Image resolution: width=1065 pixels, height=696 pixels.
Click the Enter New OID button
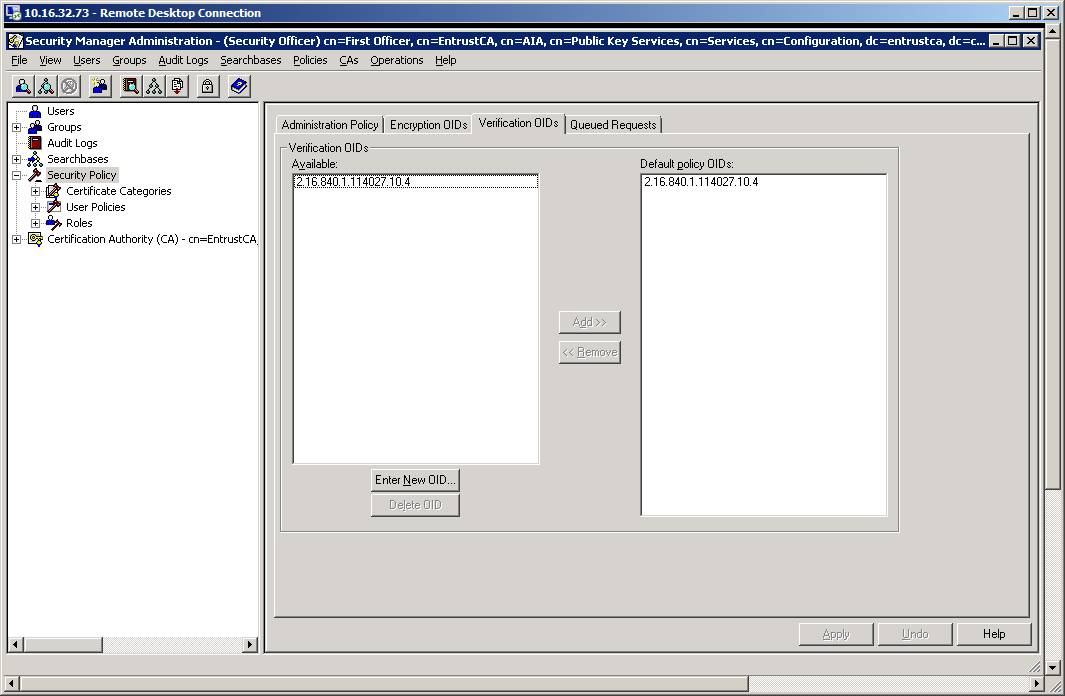tap(414, 480)
